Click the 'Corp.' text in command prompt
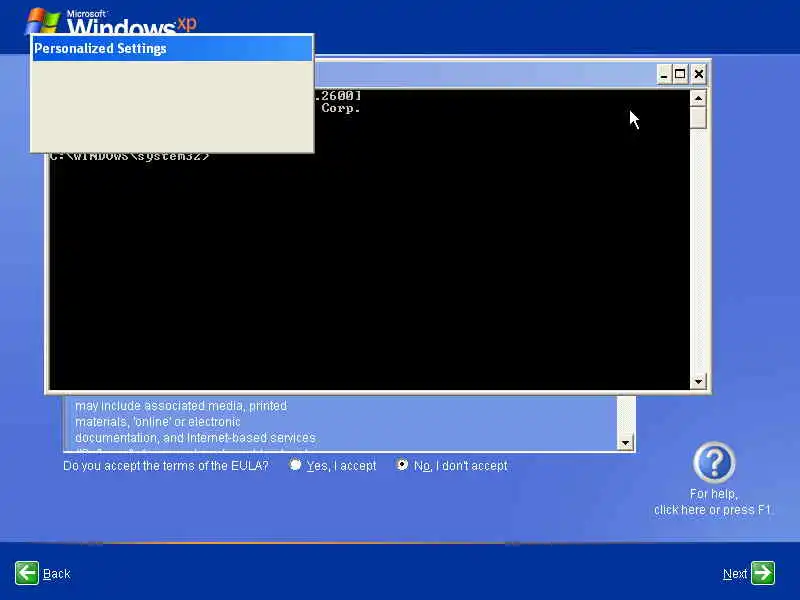This screenshot has height=600, width=800. (341, 108)
